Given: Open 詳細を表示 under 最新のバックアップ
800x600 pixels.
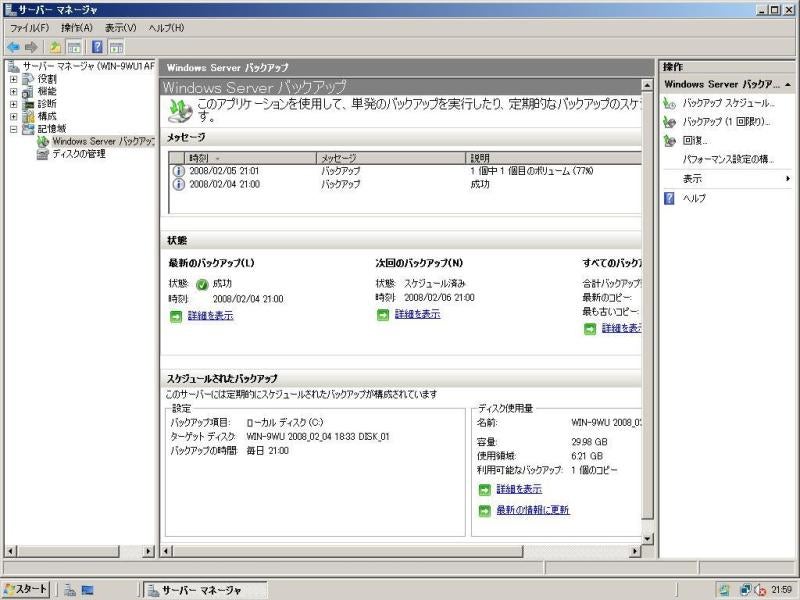Looking at the screenshot, I should coord(210,316).
